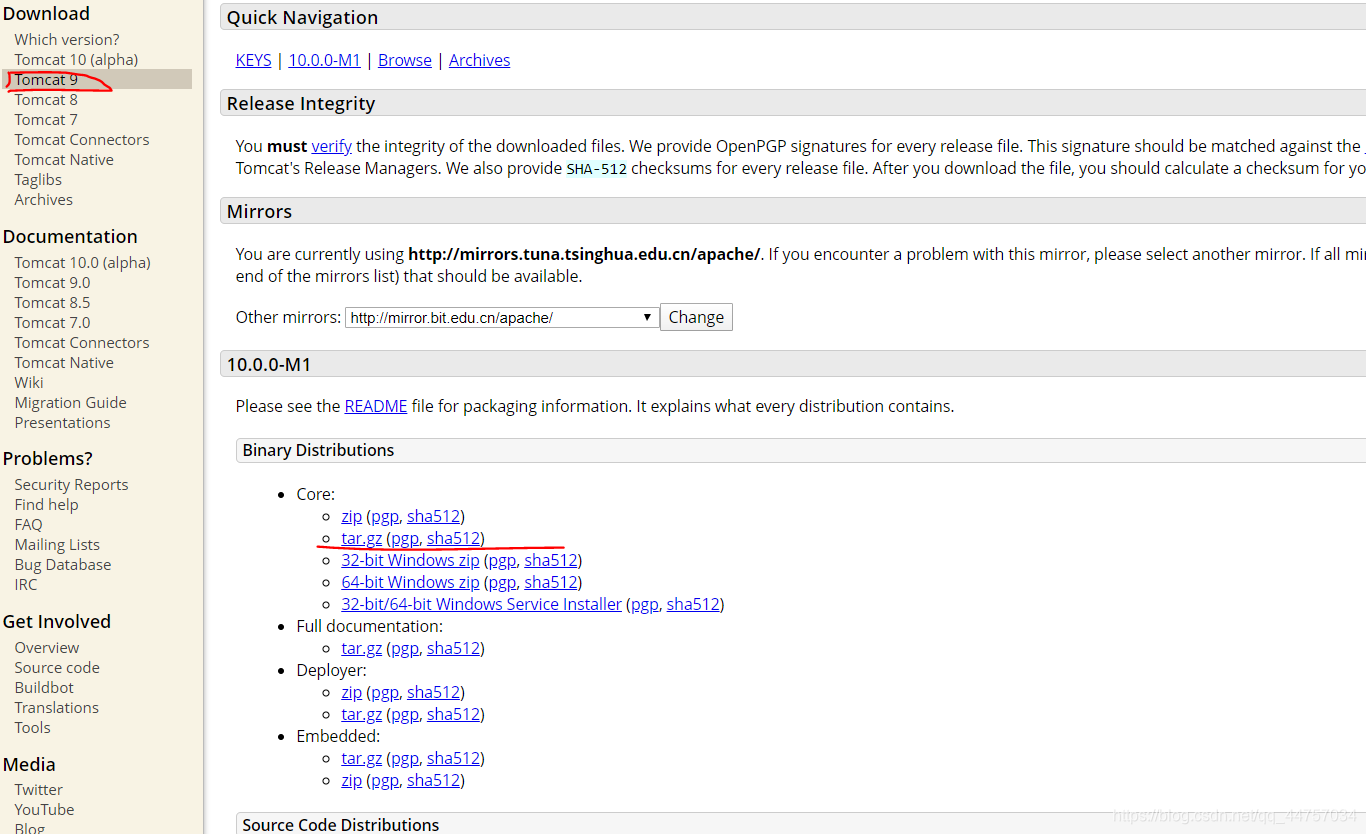Screen dimensions: 1366x834
Task: Open Tomcat 9.0 documentation
Action: [x=52, y=283]
